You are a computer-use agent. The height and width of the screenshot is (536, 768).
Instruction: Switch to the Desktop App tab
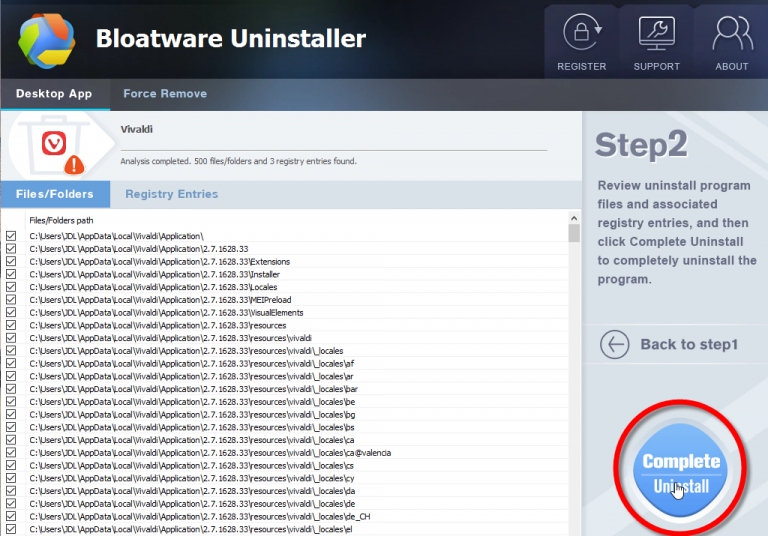coord(54,94)
